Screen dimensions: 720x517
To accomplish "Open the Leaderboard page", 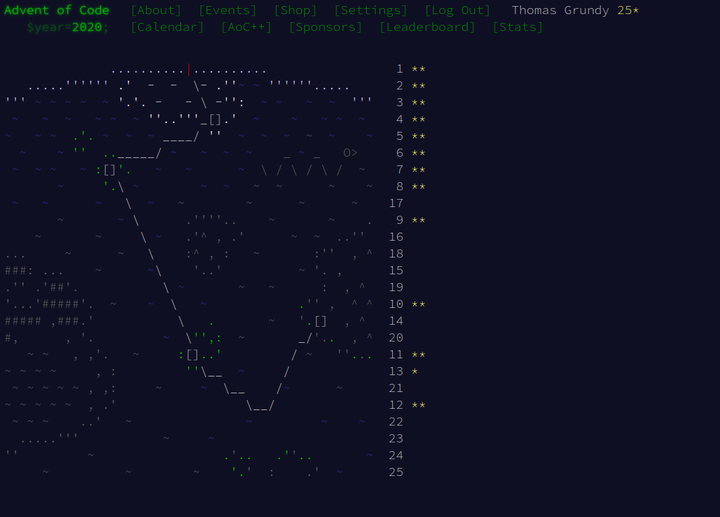I will (427, 27).
